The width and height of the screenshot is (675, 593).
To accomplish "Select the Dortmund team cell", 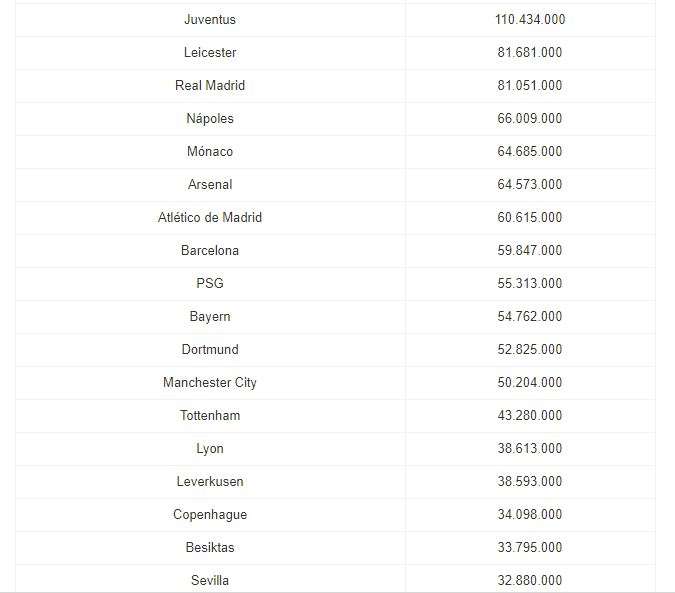I will (210, 349).
